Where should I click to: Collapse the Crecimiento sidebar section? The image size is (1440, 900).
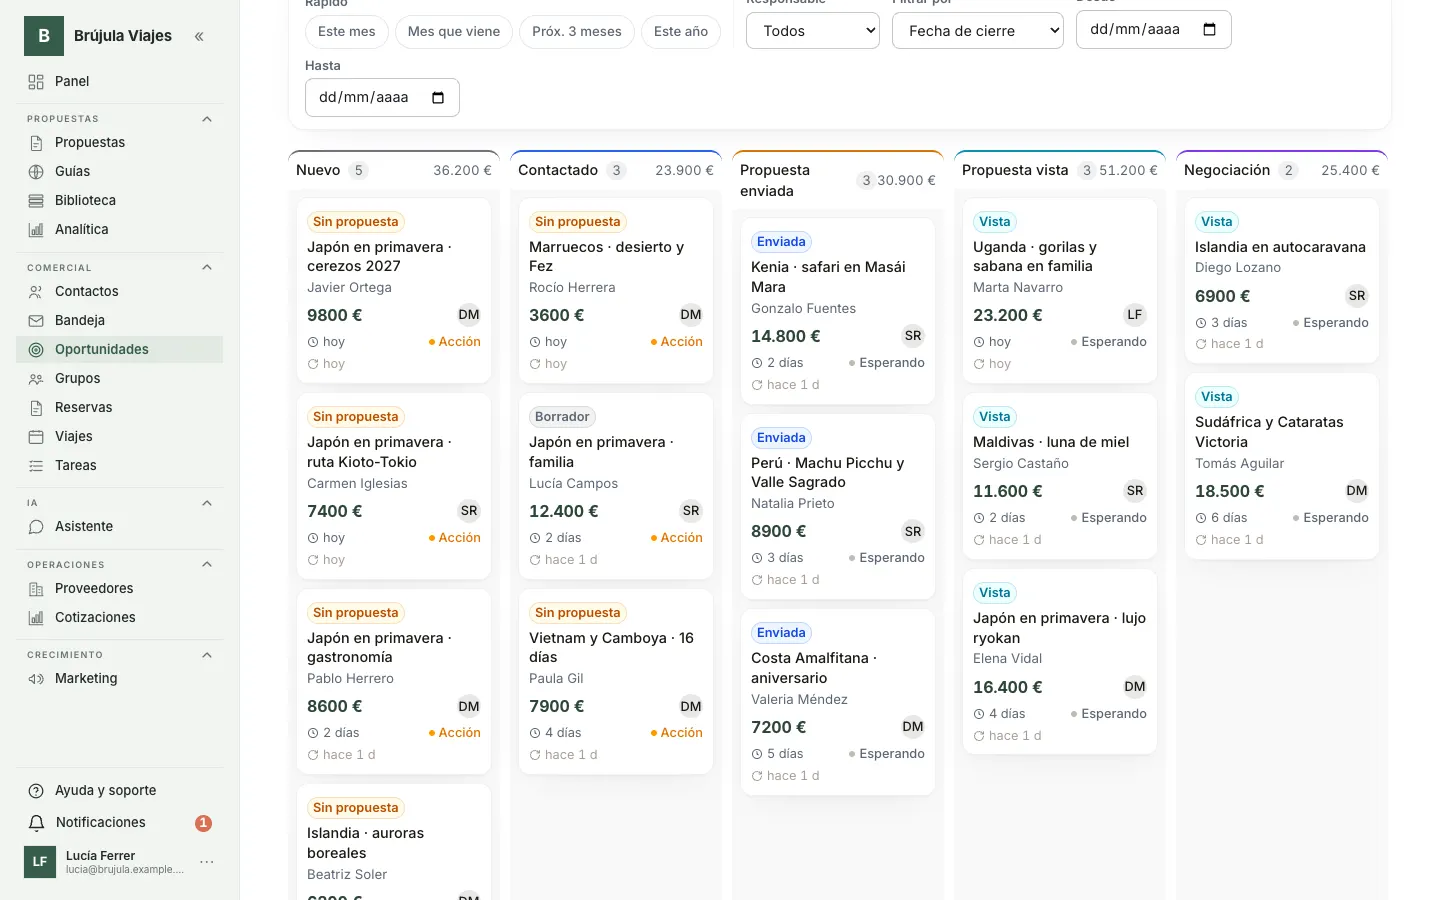pos(207,655)
